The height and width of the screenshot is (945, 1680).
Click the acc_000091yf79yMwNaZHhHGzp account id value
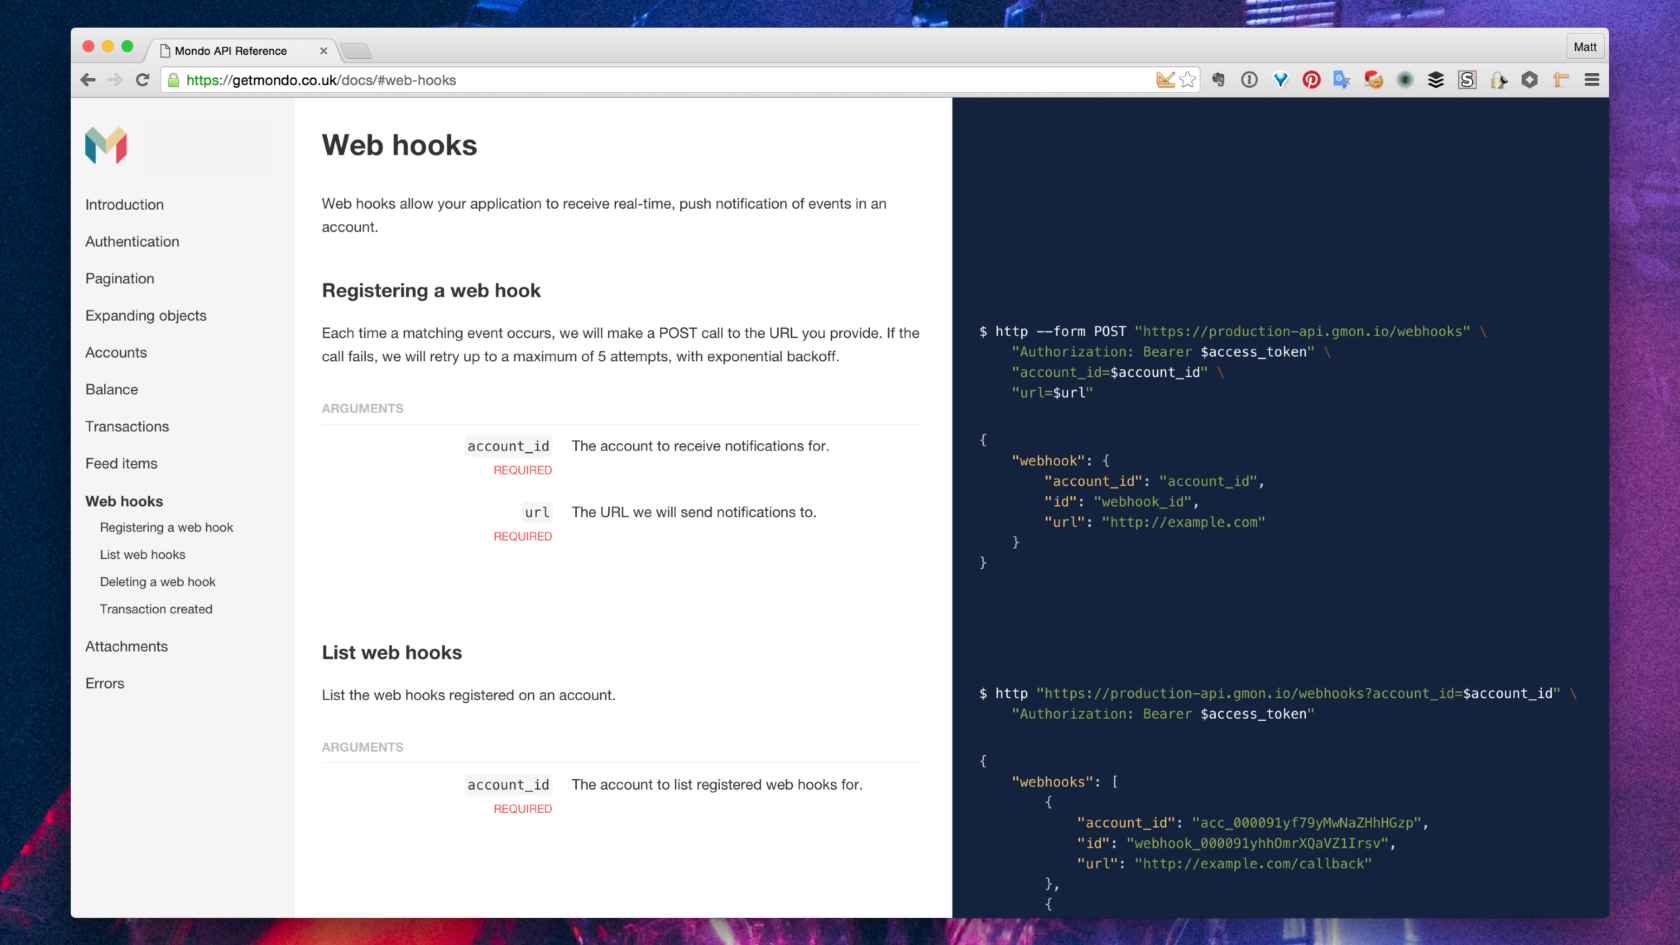pos(1307,824)
